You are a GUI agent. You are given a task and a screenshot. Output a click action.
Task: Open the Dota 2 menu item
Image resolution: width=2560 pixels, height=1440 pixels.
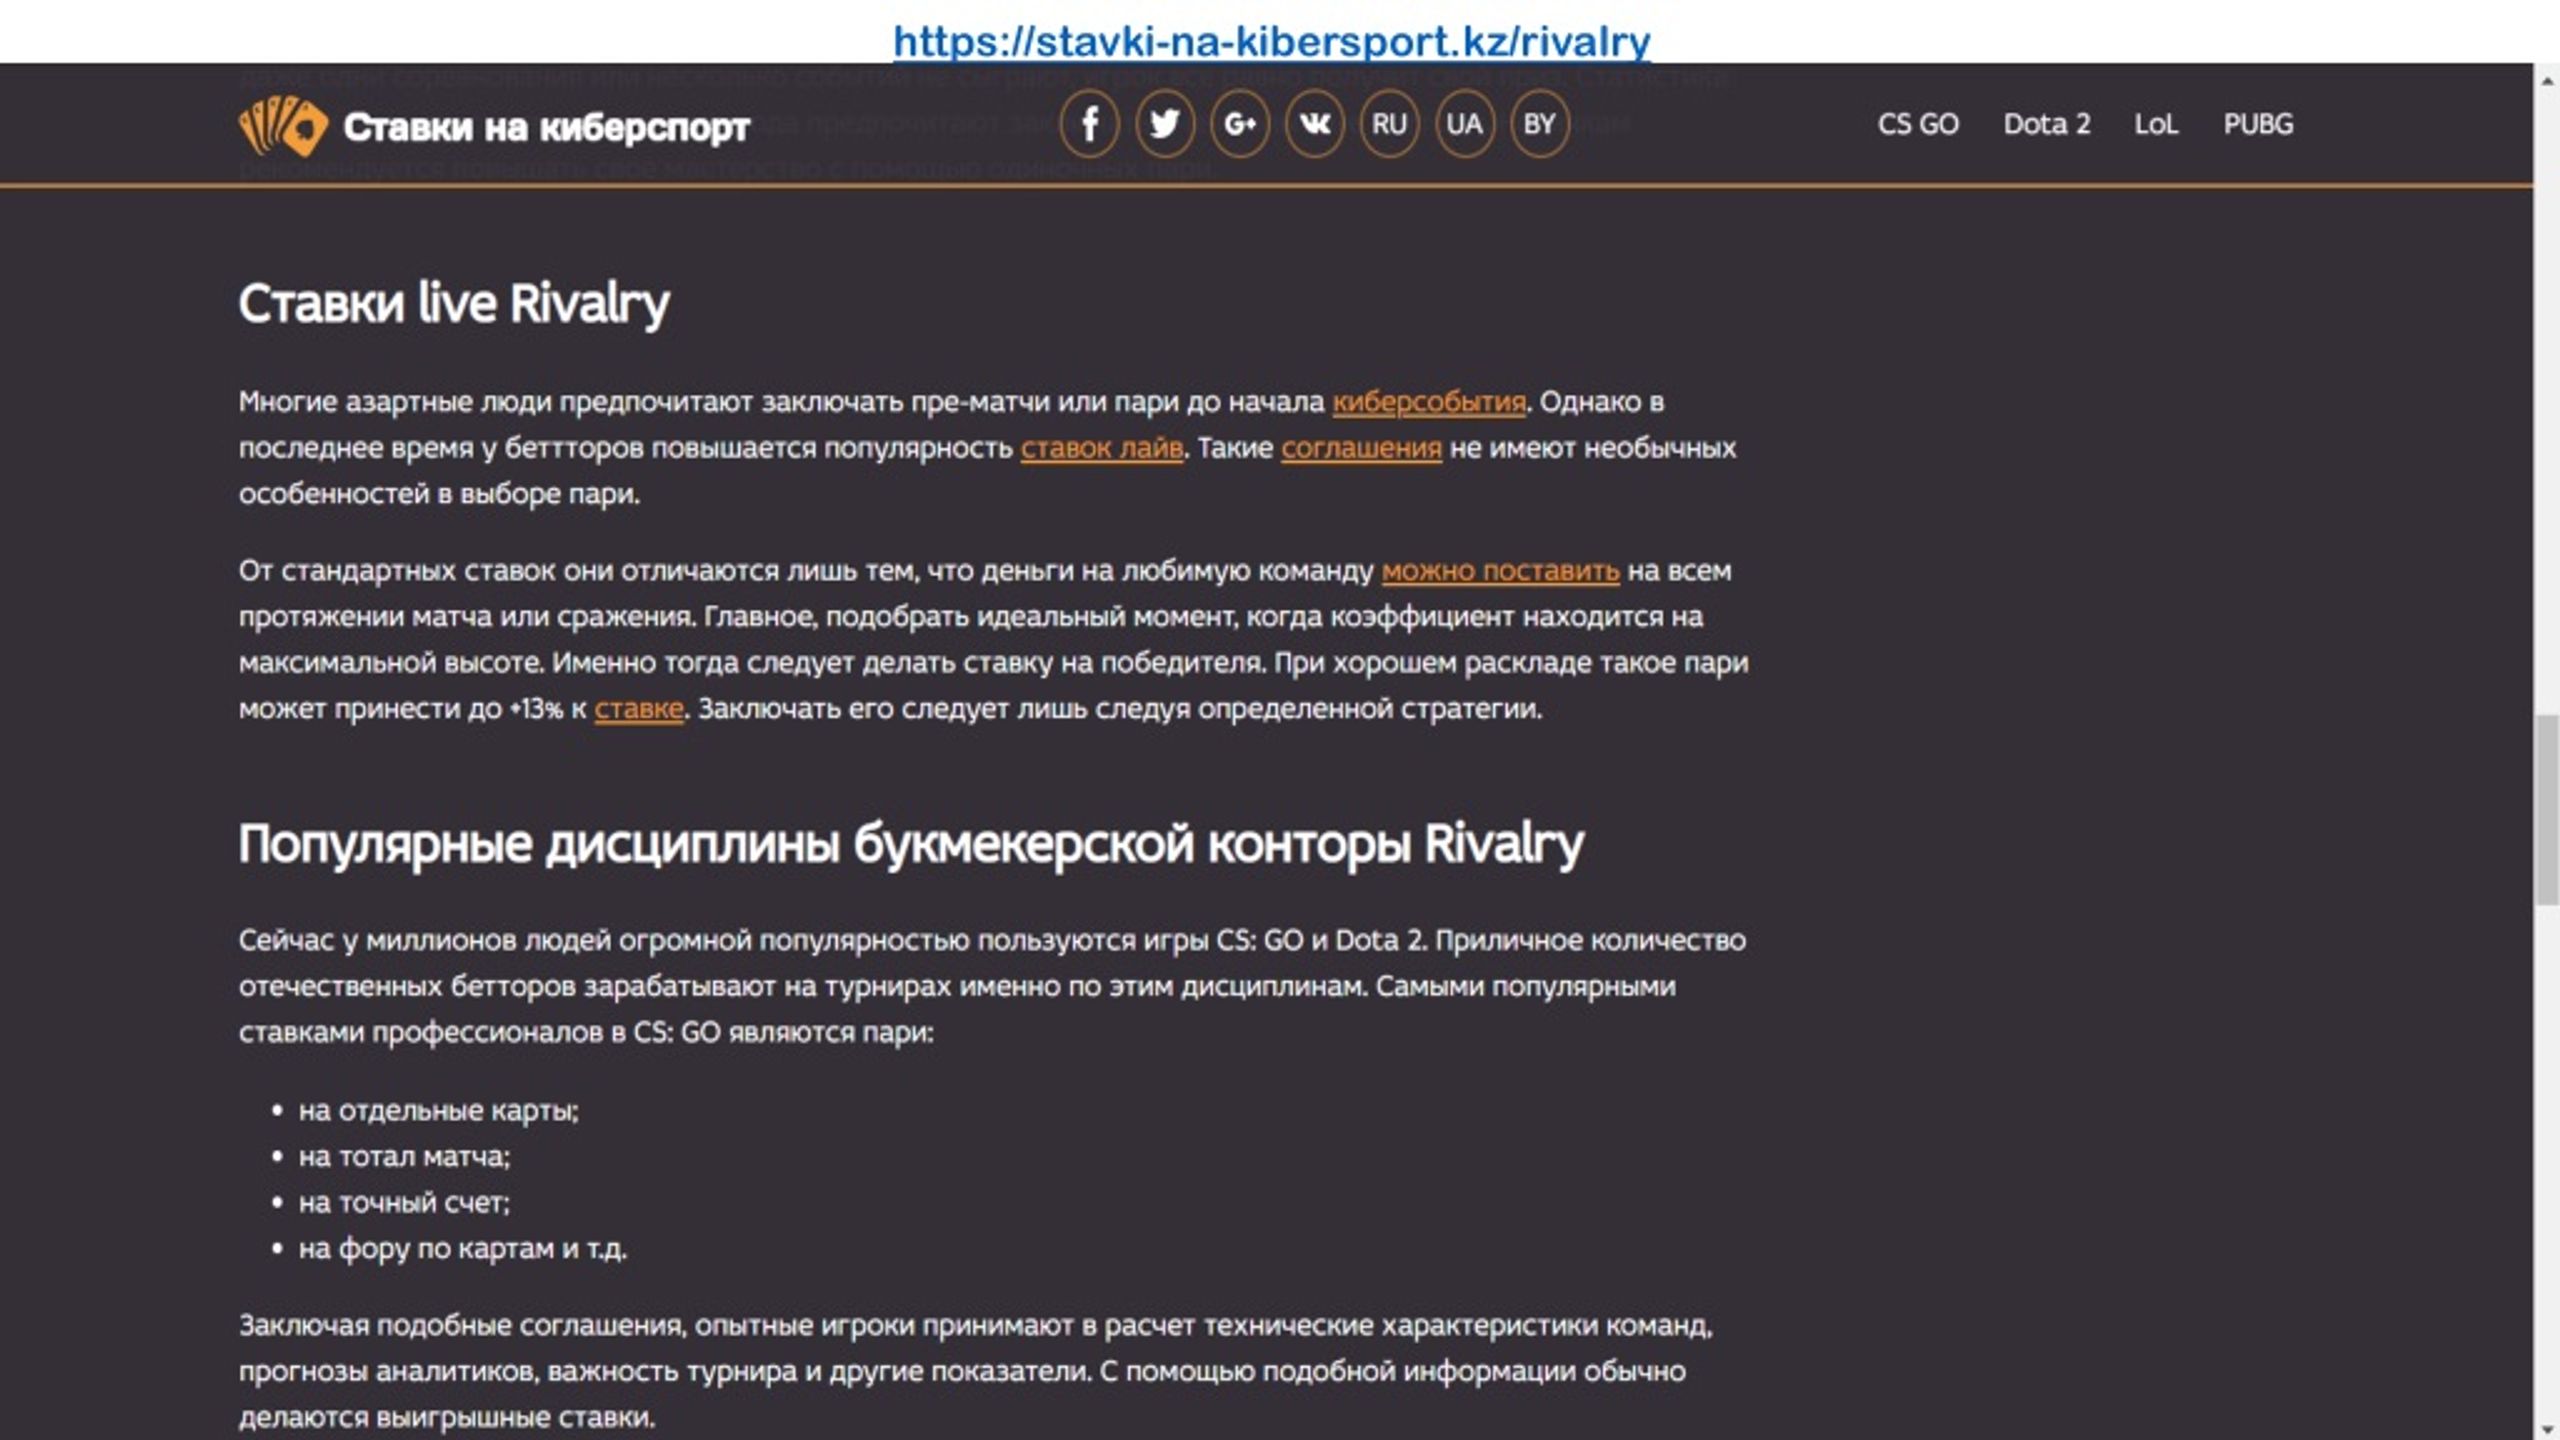2047,124
